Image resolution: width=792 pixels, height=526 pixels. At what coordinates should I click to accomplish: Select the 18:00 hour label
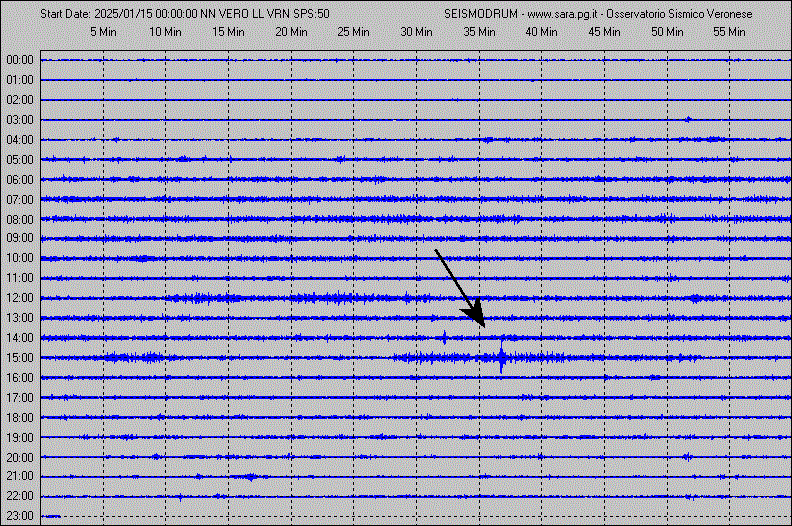pyautogui.click(x=20, y=418)
